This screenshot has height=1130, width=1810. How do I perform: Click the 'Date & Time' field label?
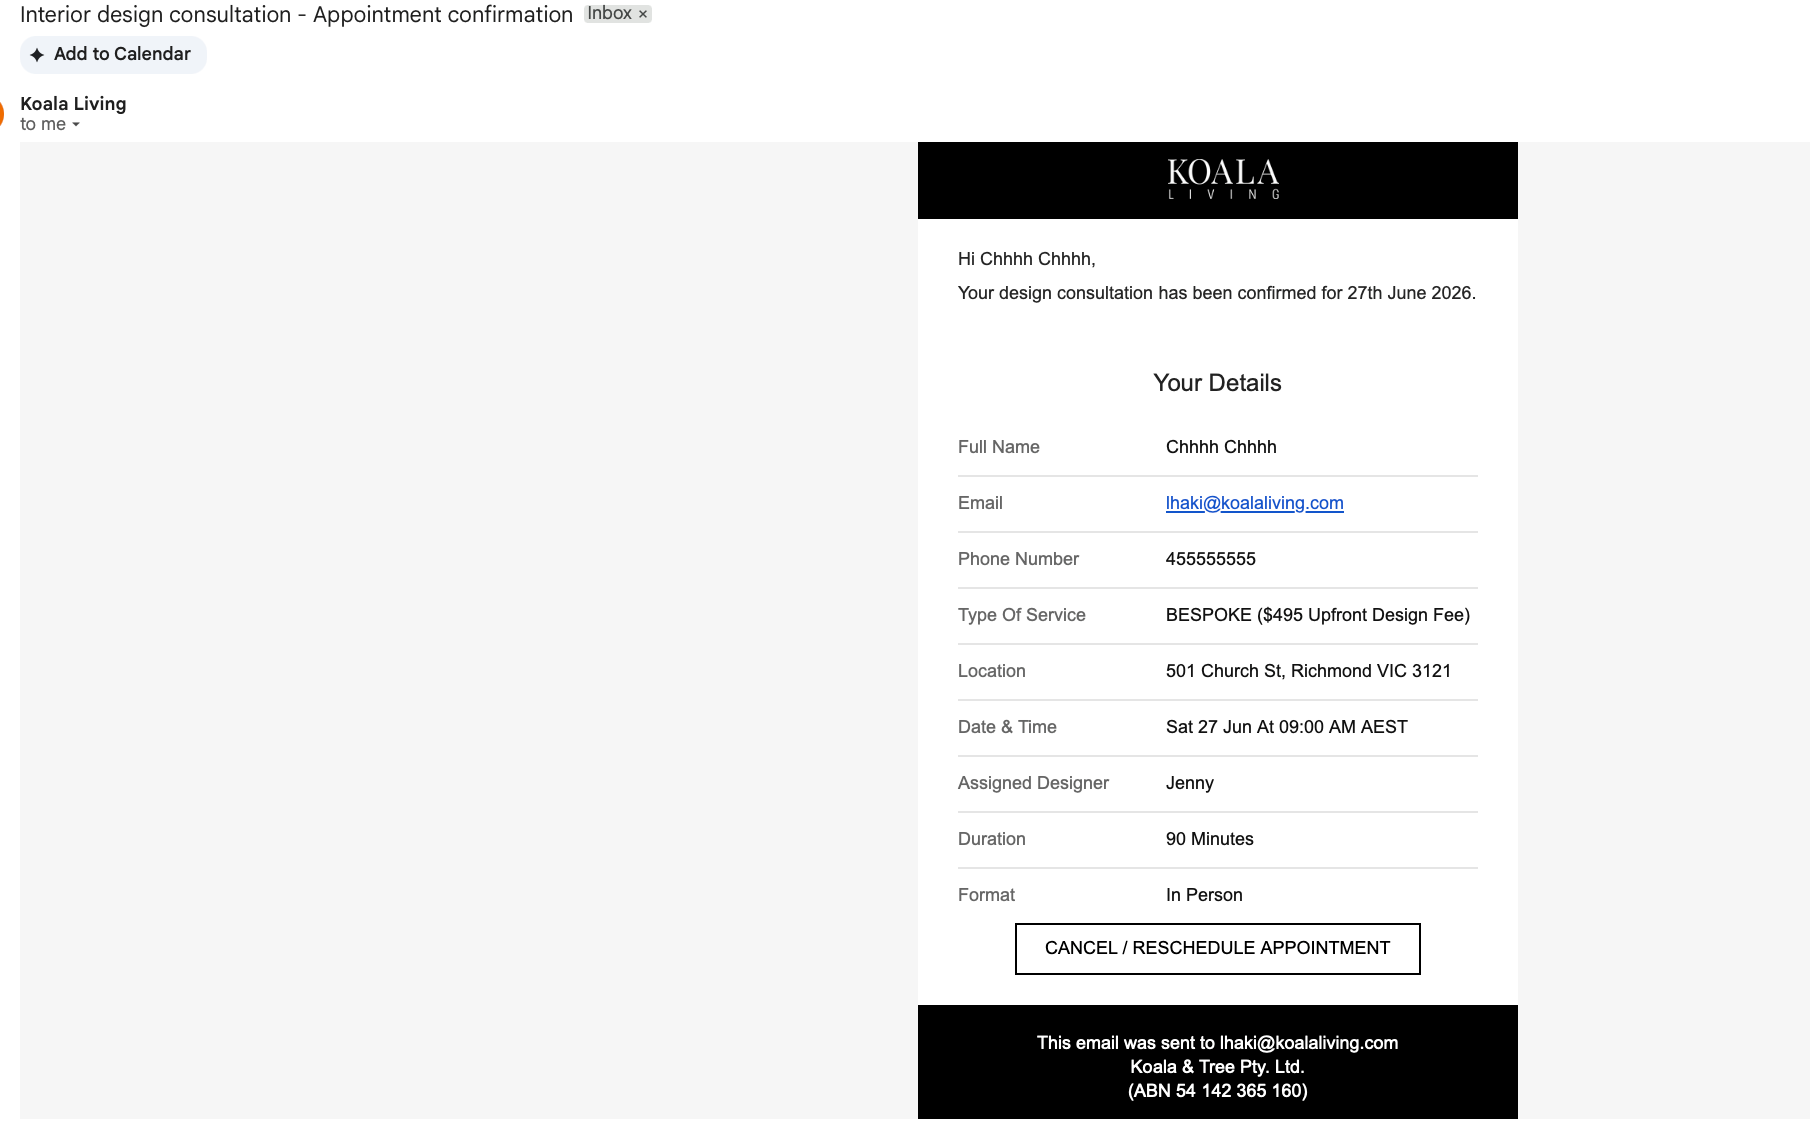tap(1007, 727)
